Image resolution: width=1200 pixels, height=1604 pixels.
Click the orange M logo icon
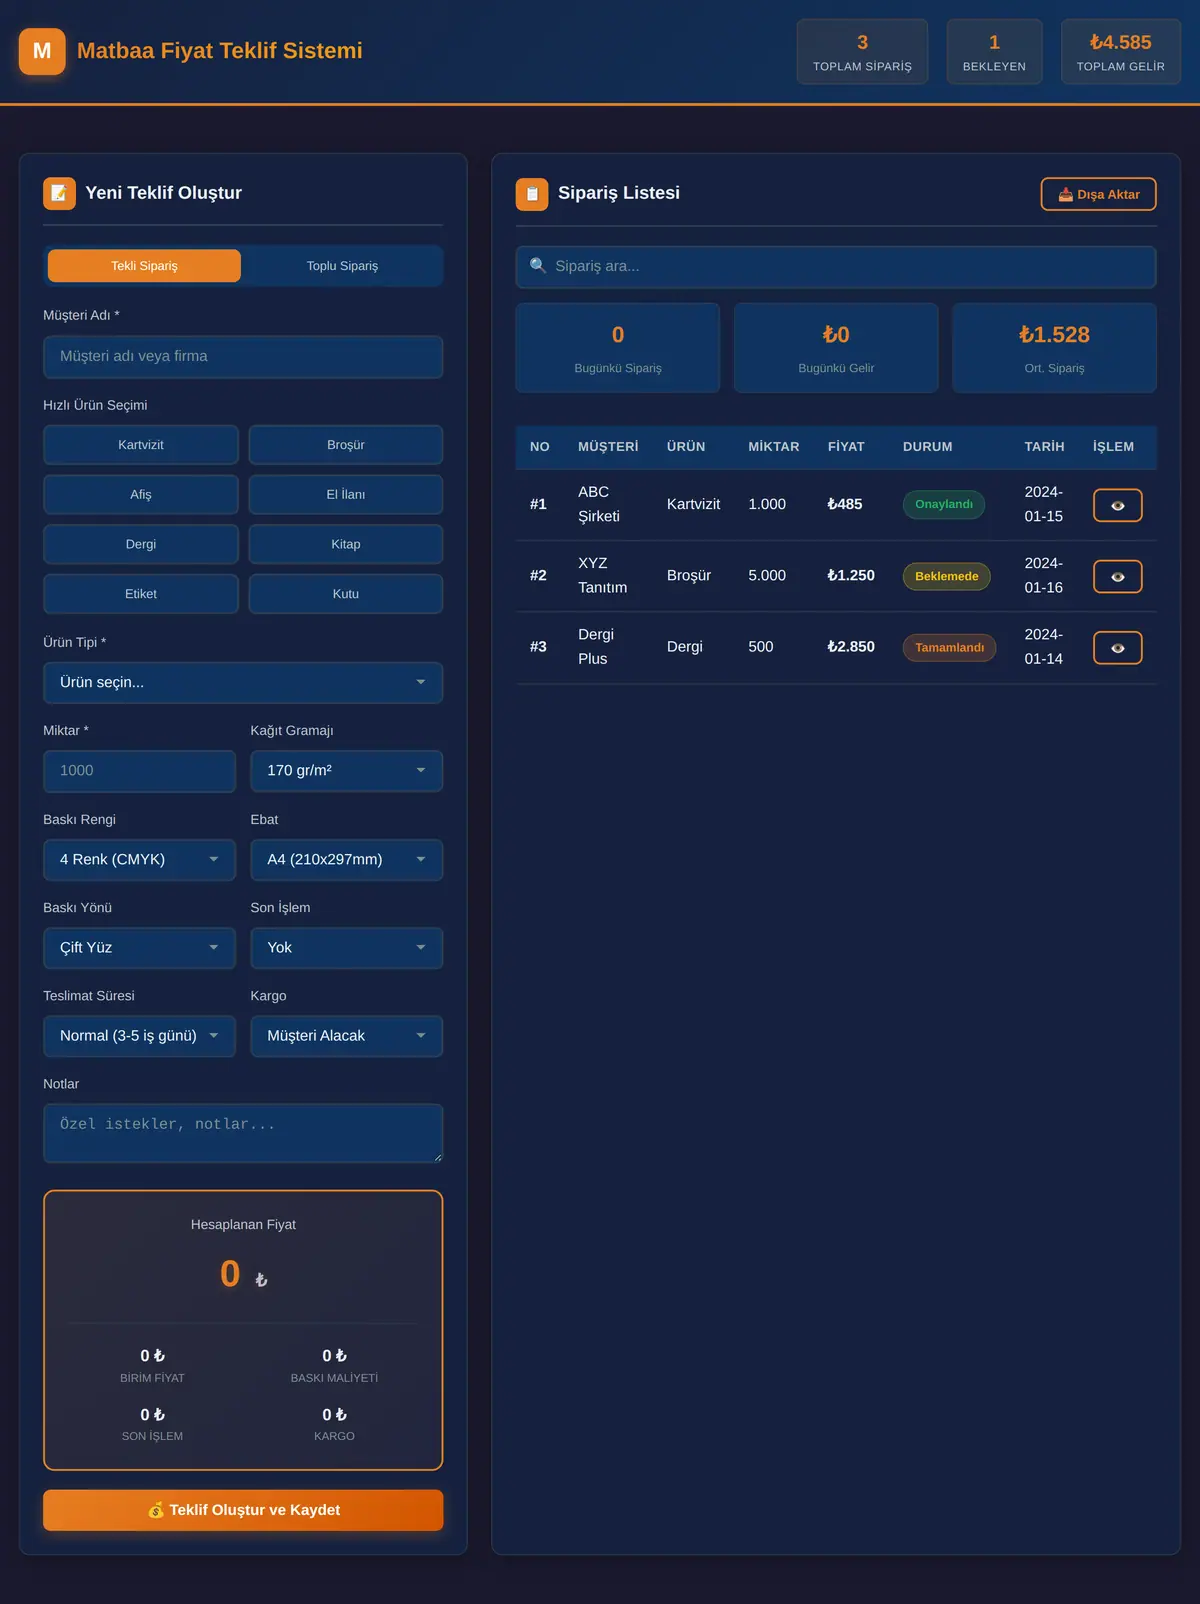(42, 51)
